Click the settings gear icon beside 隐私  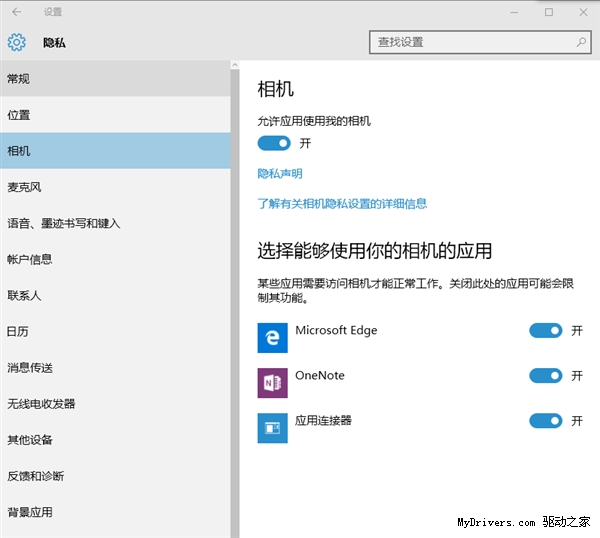tap(16, 43)
